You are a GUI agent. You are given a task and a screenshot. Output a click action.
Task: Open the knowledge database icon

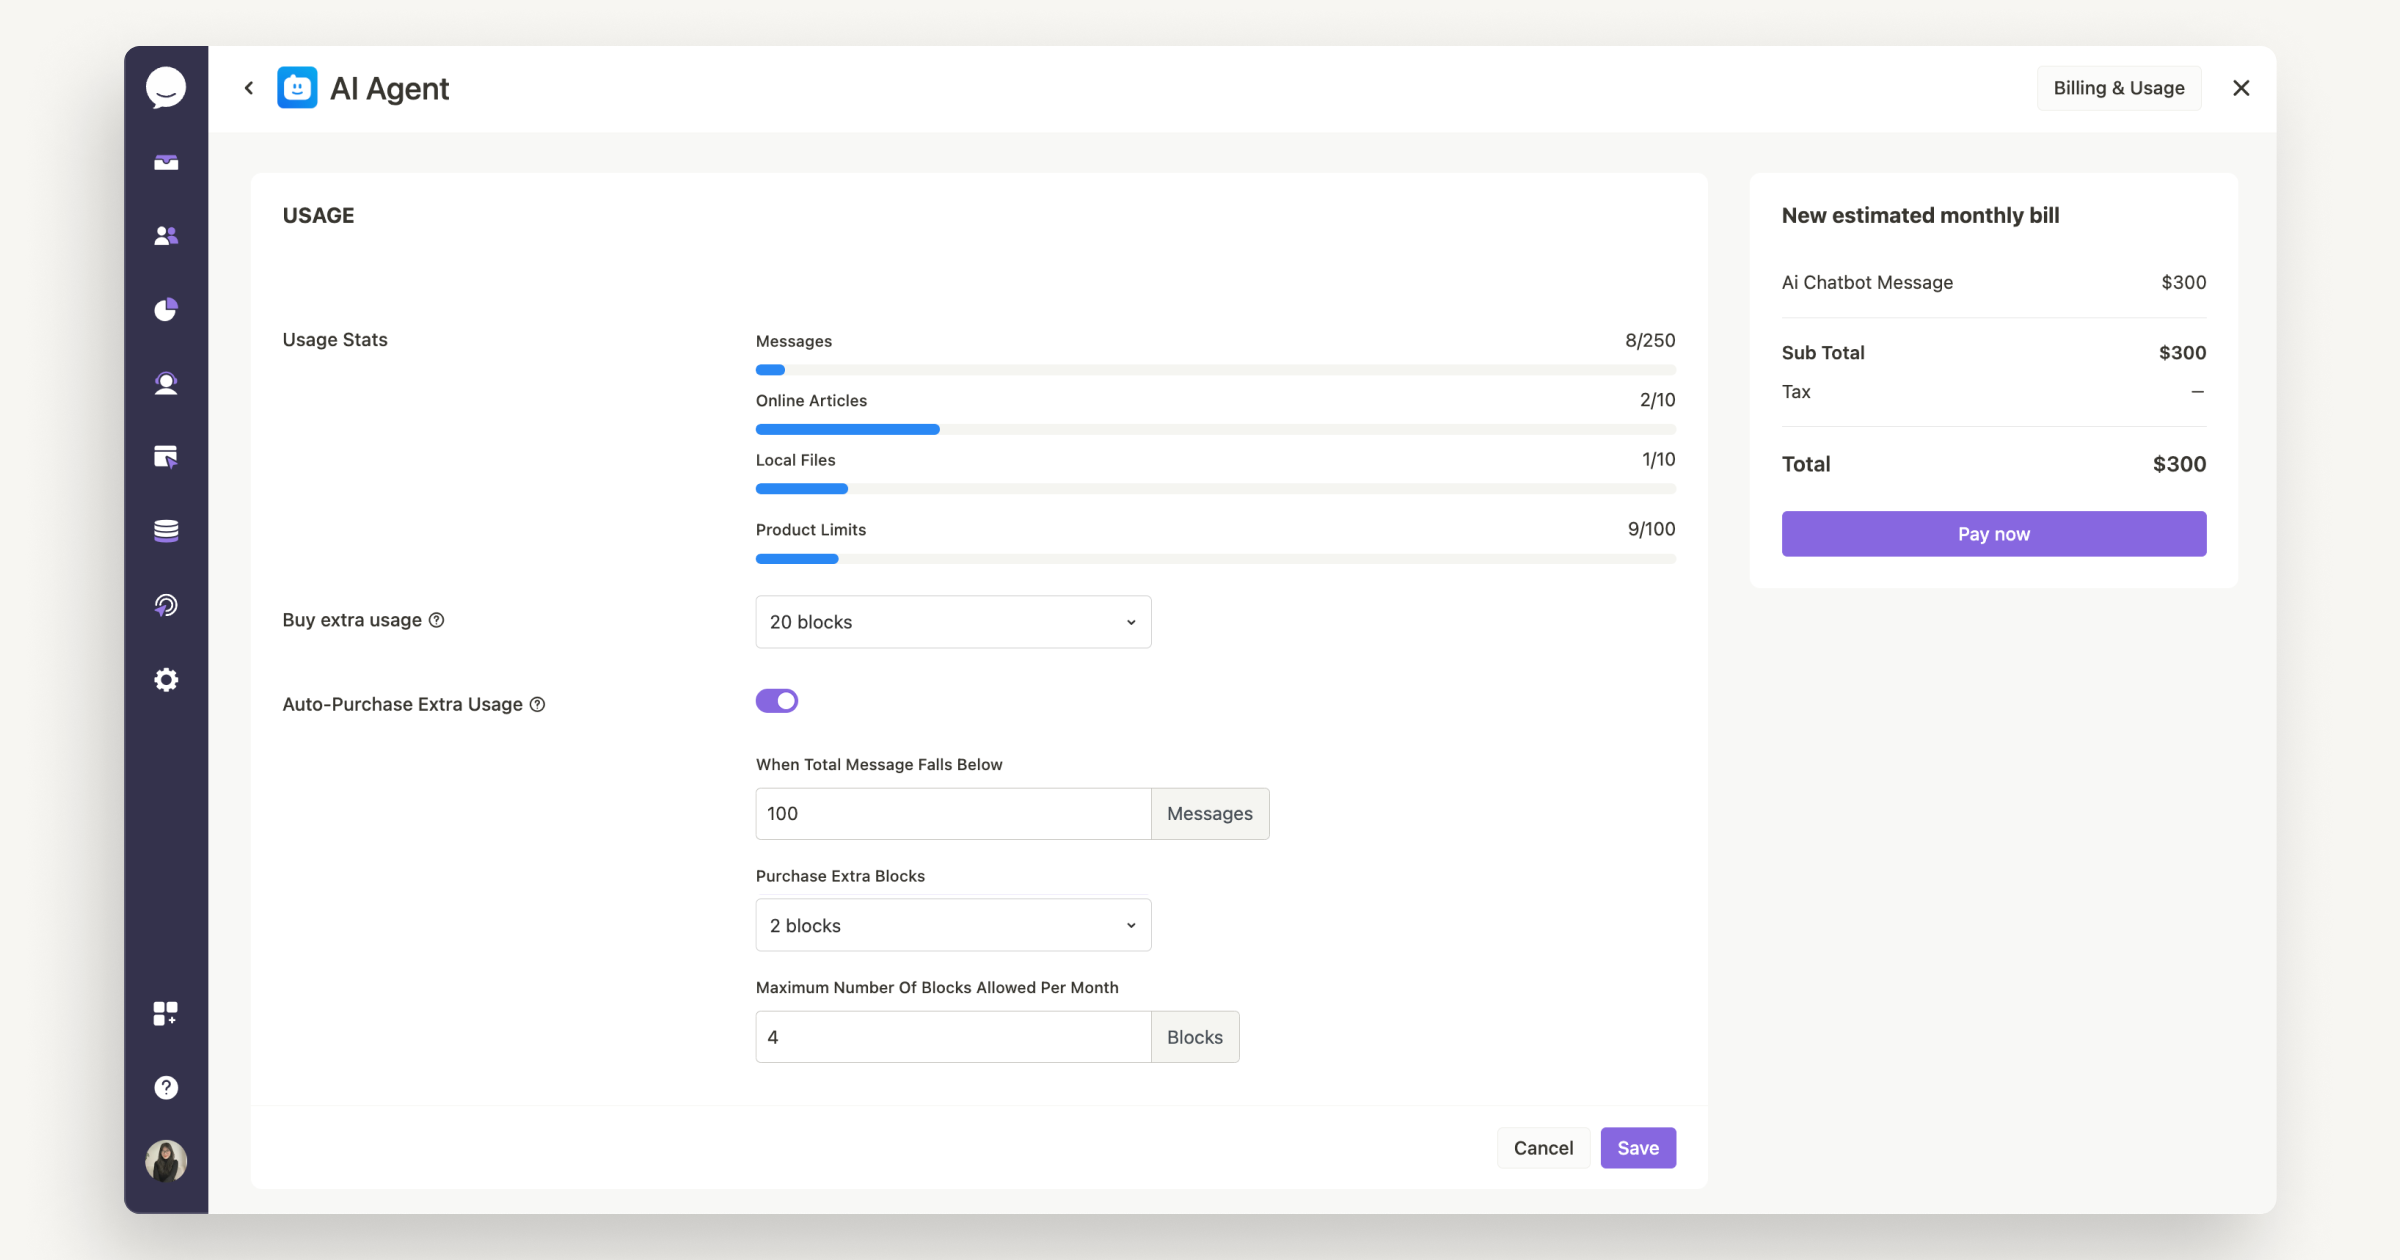165,531
